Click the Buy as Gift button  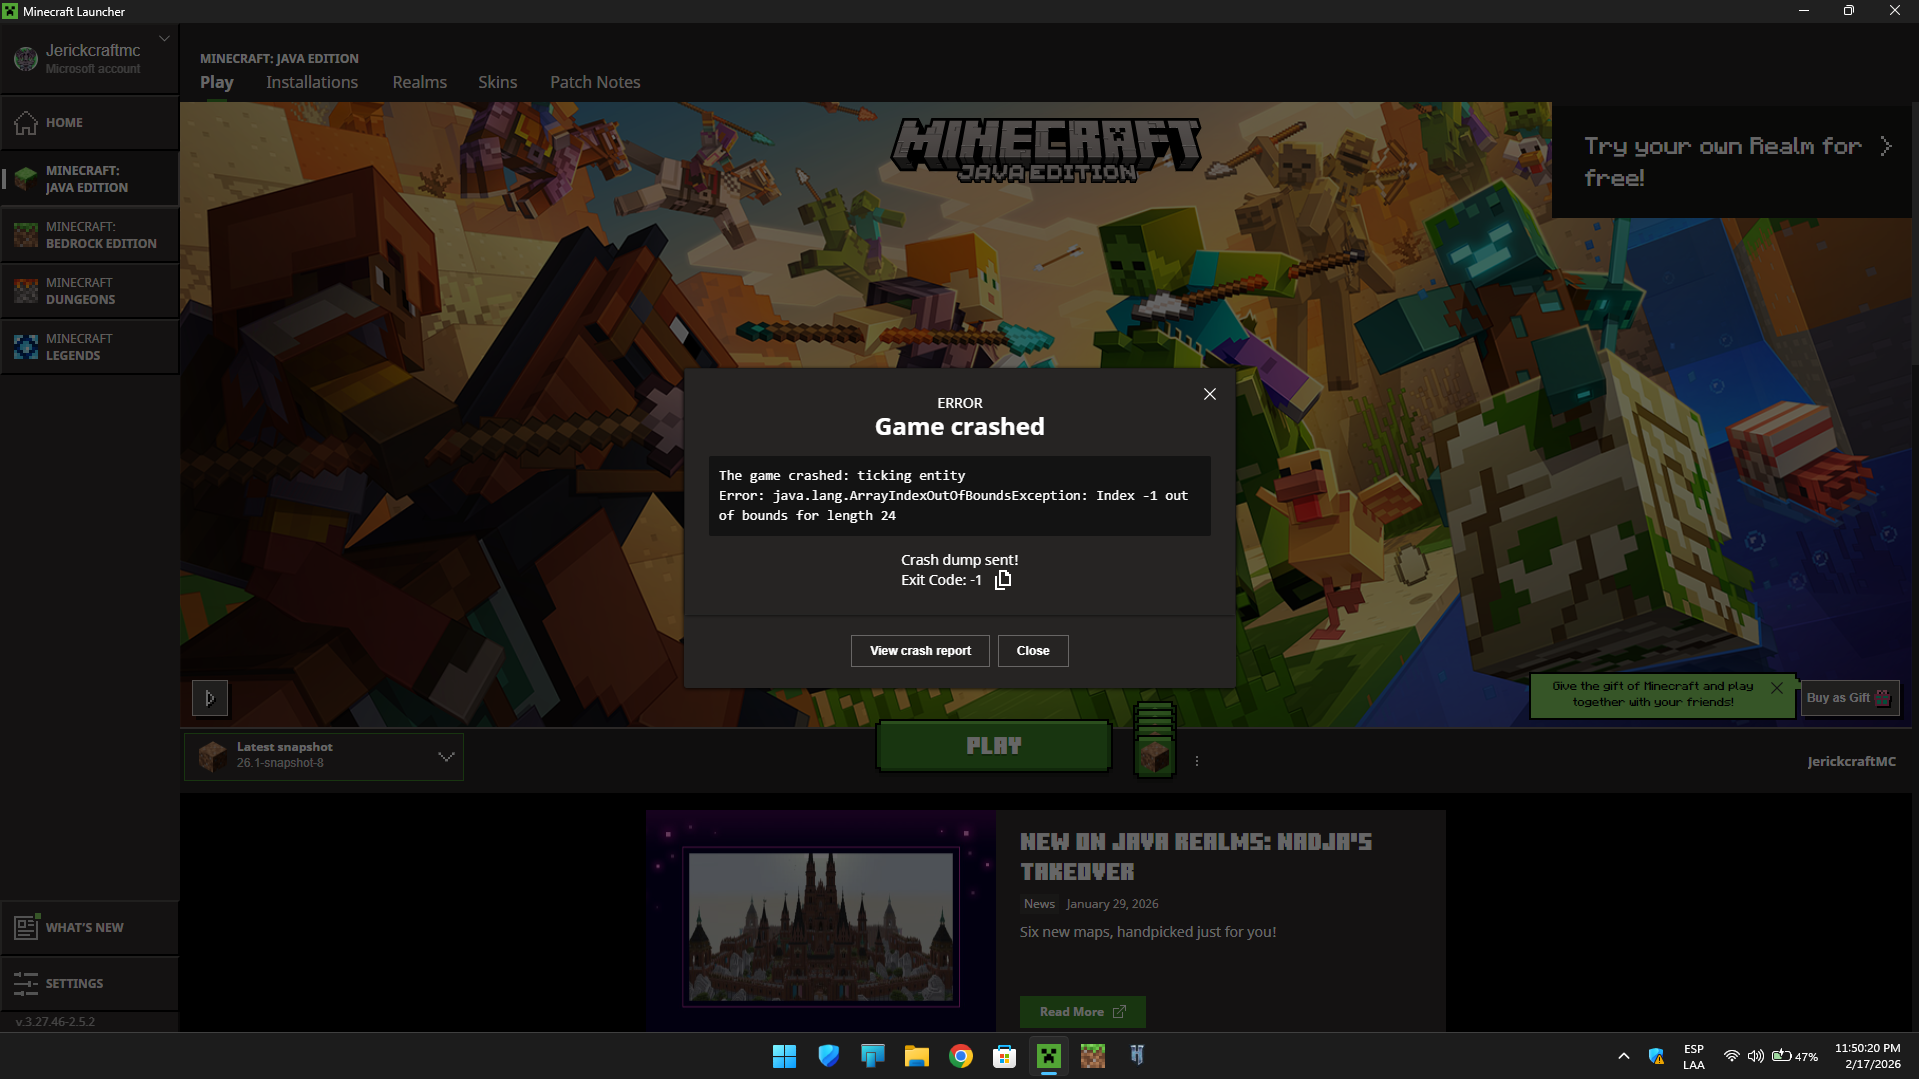coord(1848,698)
